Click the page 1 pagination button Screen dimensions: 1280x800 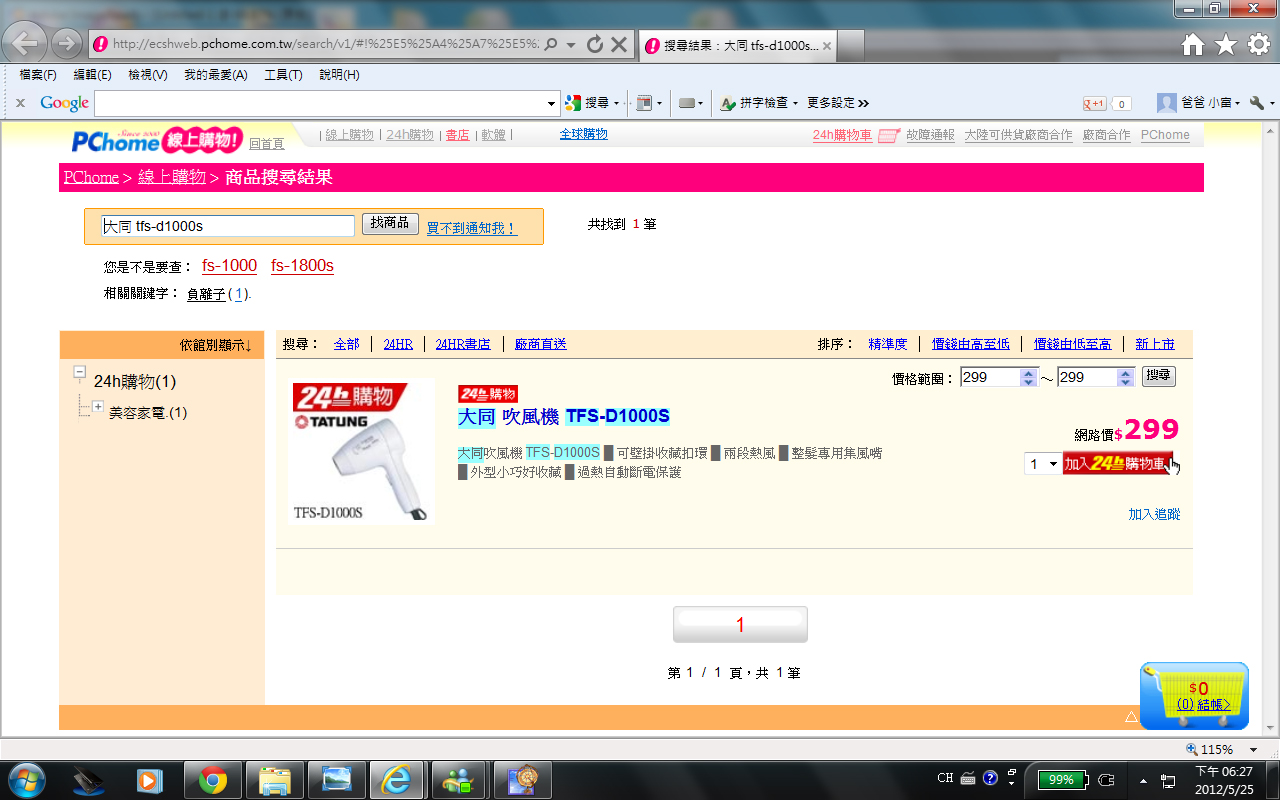tap(740, 625)
